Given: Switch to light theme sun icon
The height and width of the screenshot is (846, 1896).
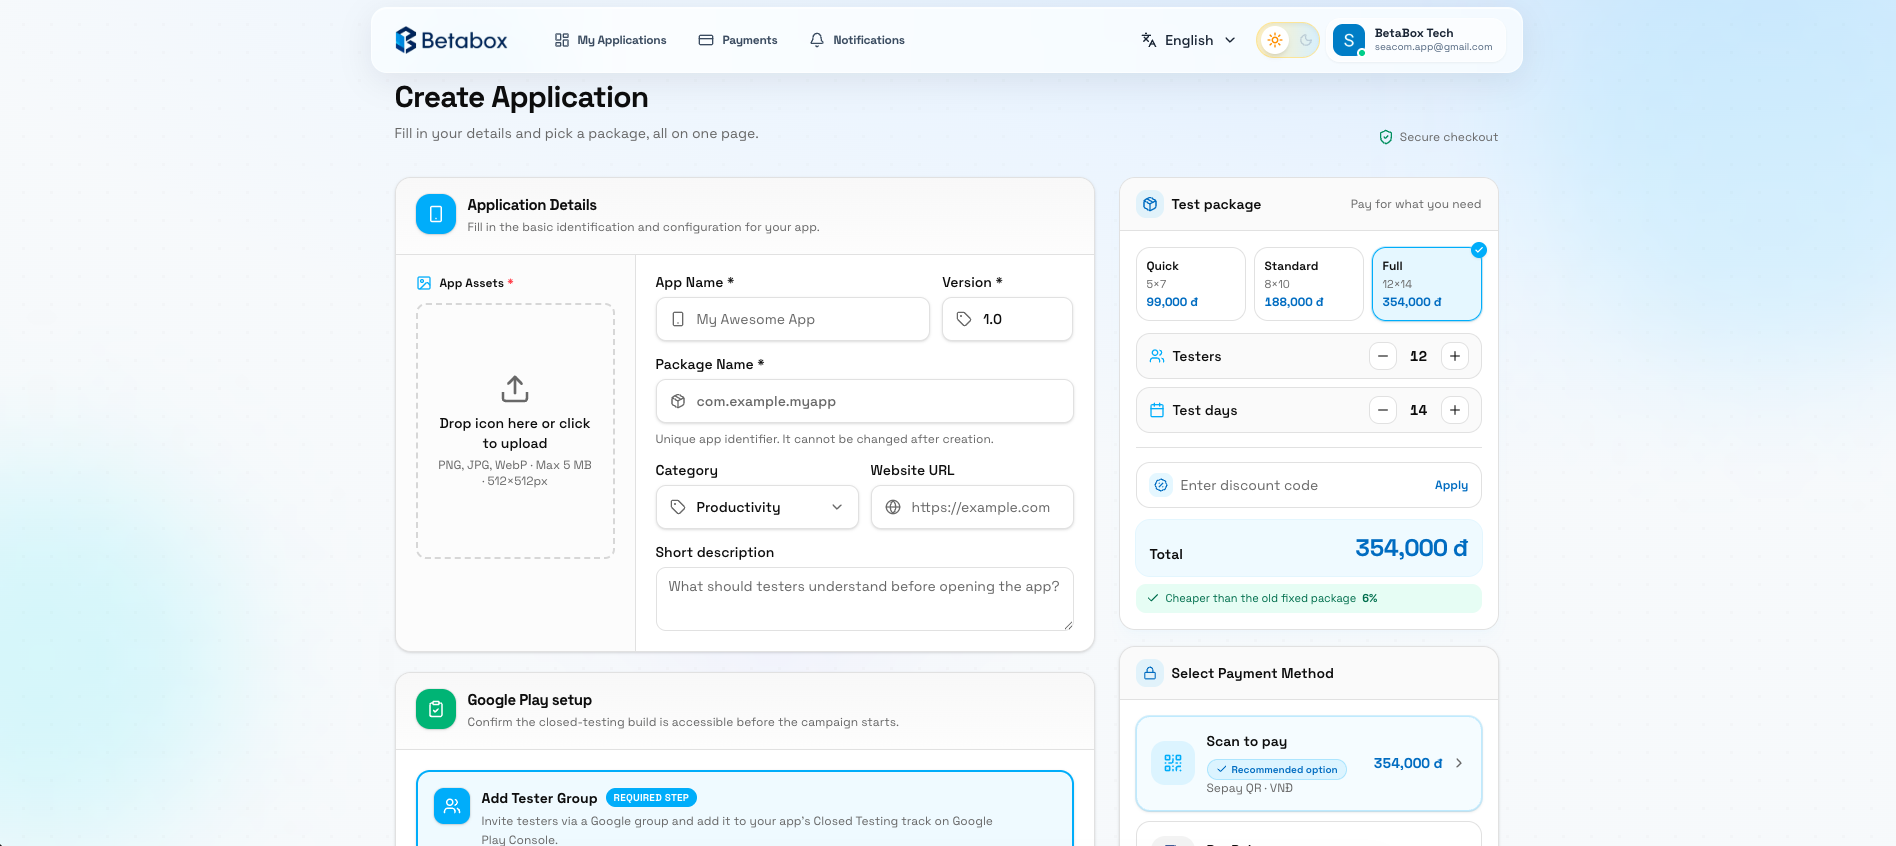Looking at the screenshot, I should click(1274, 40).
